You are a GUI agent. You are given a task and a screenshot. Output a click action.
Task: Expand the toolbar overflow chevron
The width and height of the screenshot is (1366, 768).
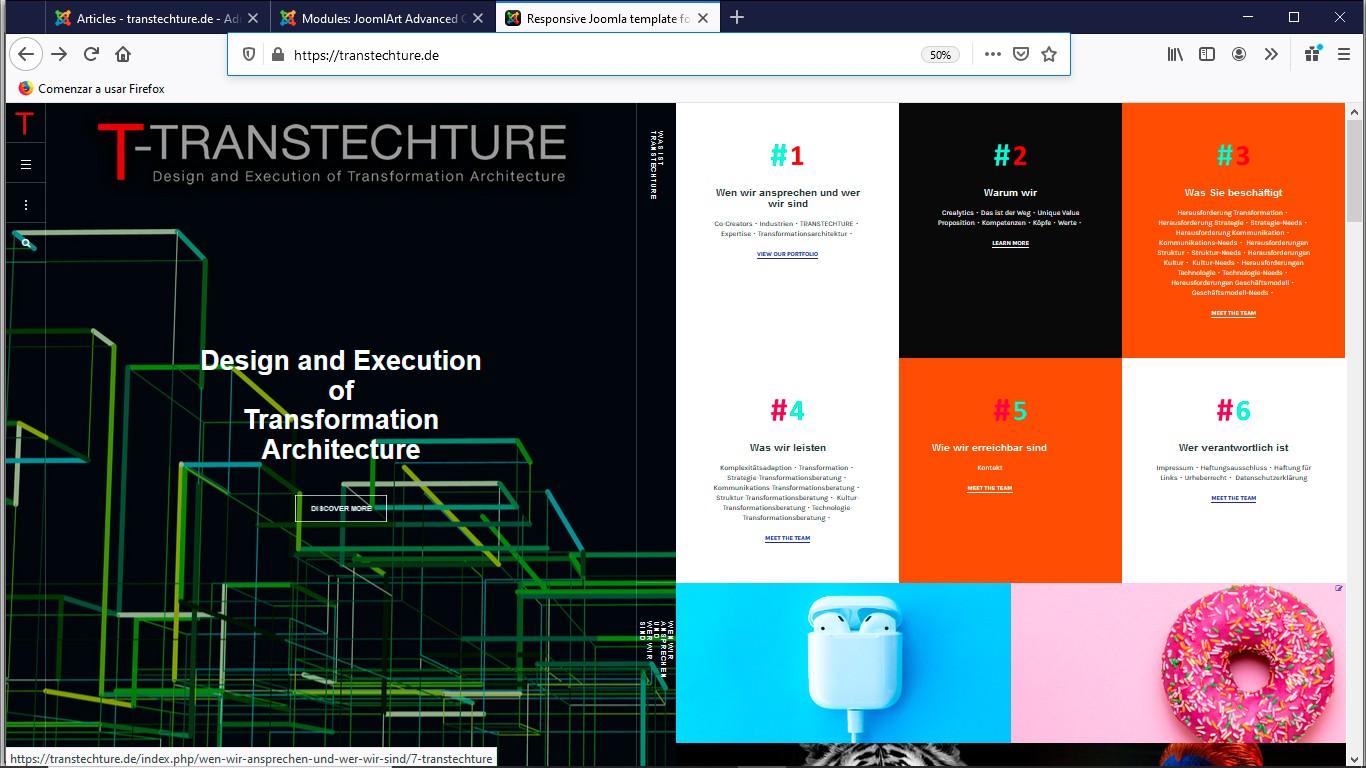(x=1271, y=55)
